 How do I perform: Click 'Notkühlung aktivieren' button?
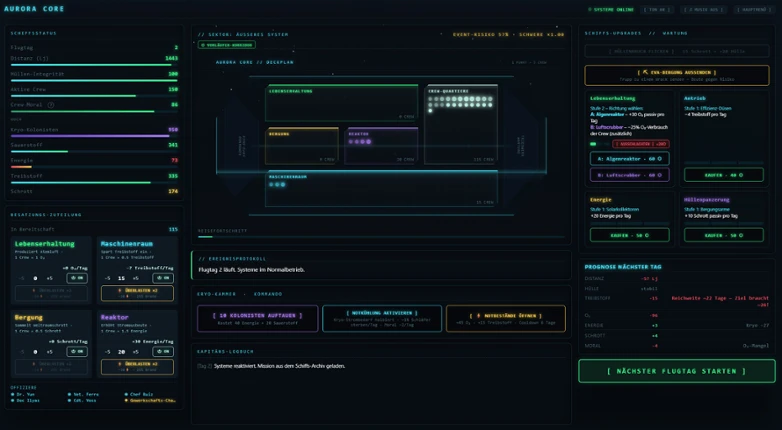(x=382, y=318)
